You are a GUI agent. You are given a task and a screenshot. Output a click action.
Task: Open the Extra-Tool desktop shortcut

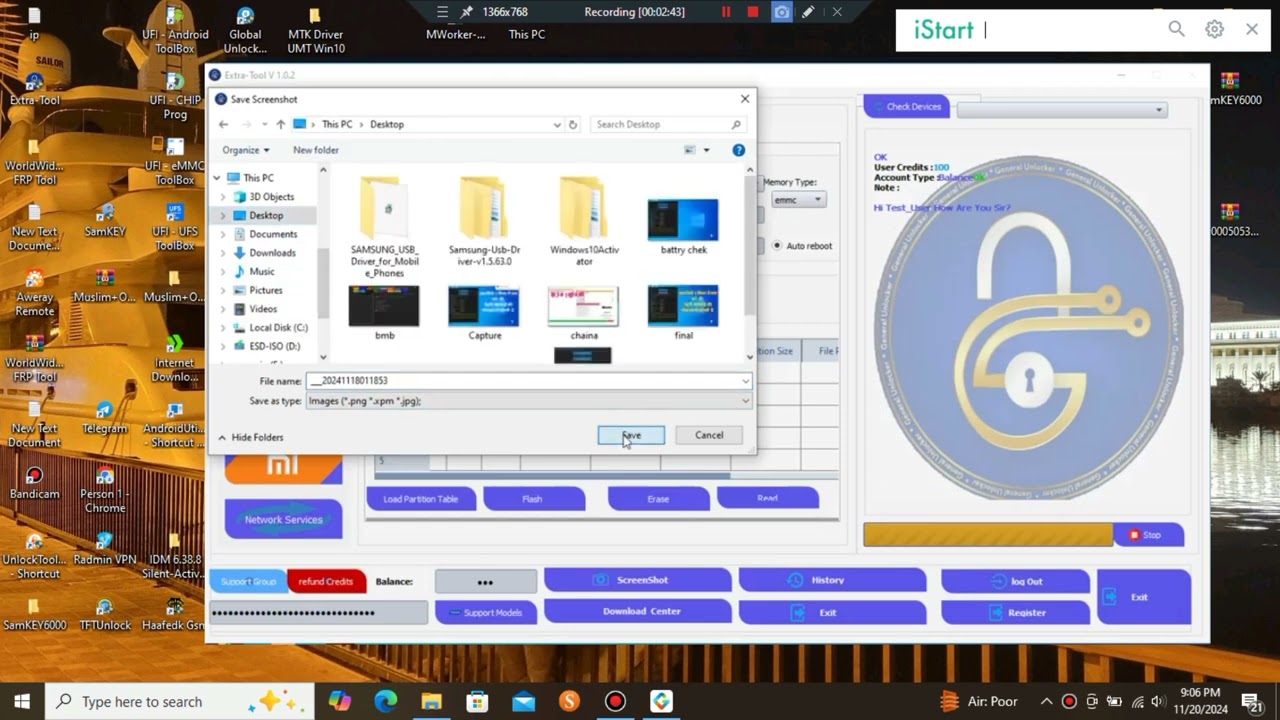[x=35, y=86]
